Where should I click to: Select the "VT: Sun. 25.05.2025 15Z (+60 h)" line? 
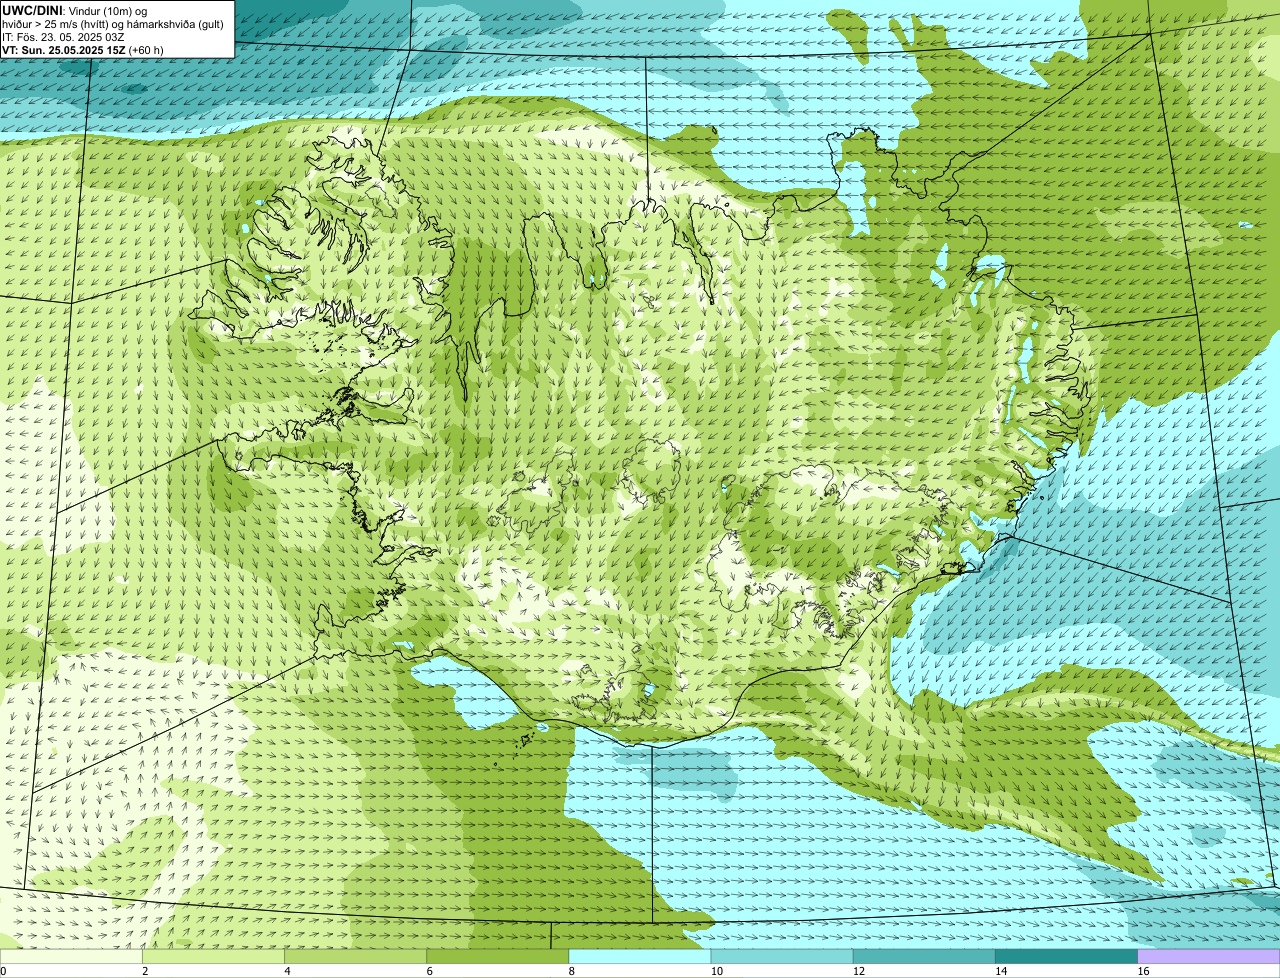point(83,50)
